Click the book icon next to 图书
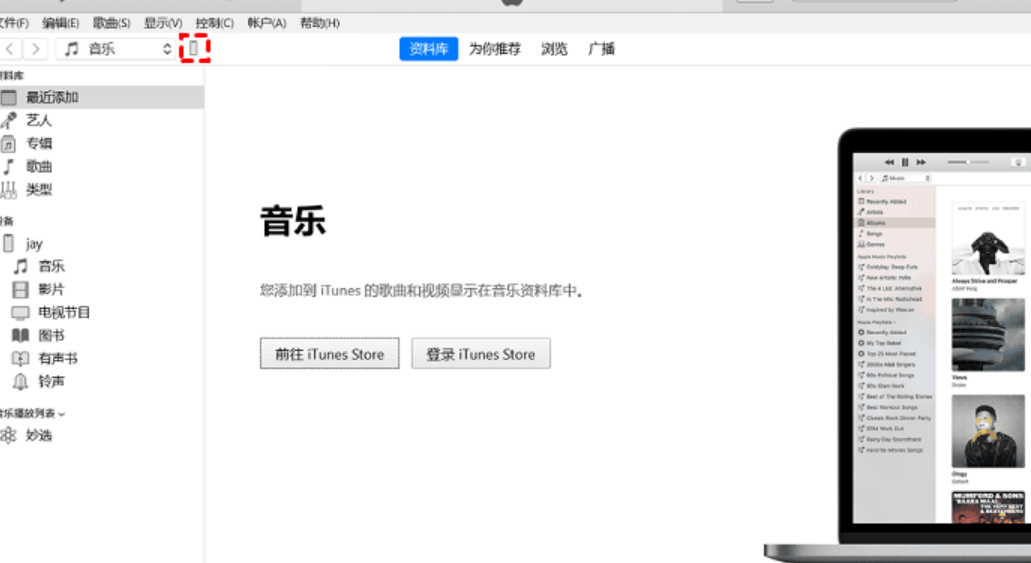Image resolution: width=1031 pixels, height=563 pixels. point(21,336)
